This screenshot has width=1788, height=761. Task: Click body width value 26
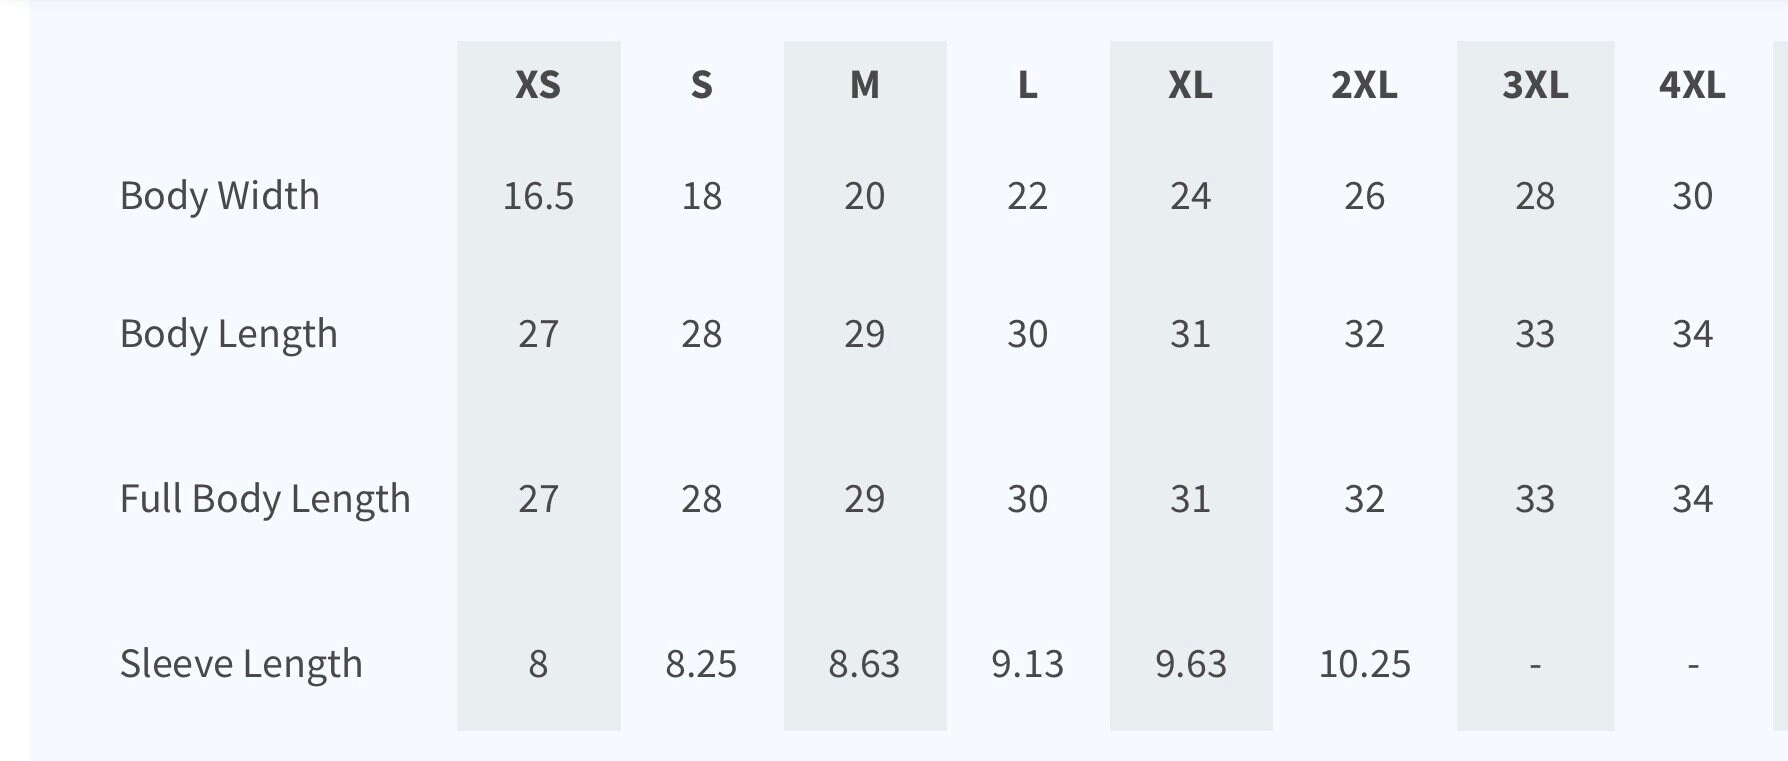(1364, 196)
